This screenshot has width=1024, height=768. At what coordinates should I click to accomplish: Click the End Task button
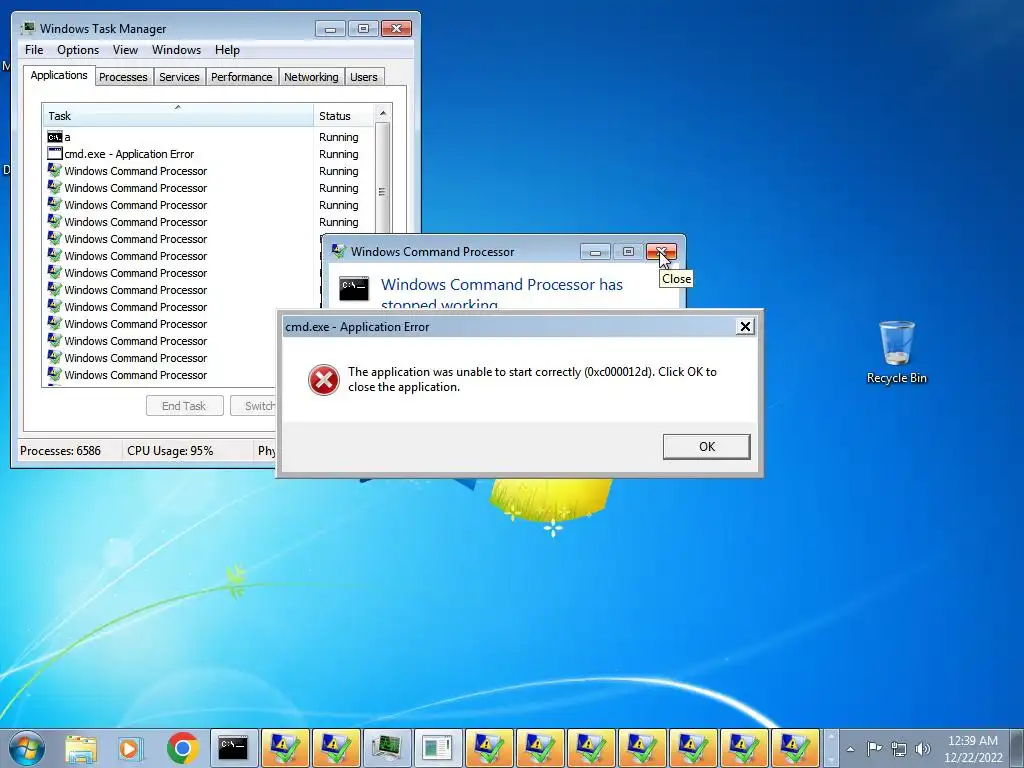[x=184, y=406]
